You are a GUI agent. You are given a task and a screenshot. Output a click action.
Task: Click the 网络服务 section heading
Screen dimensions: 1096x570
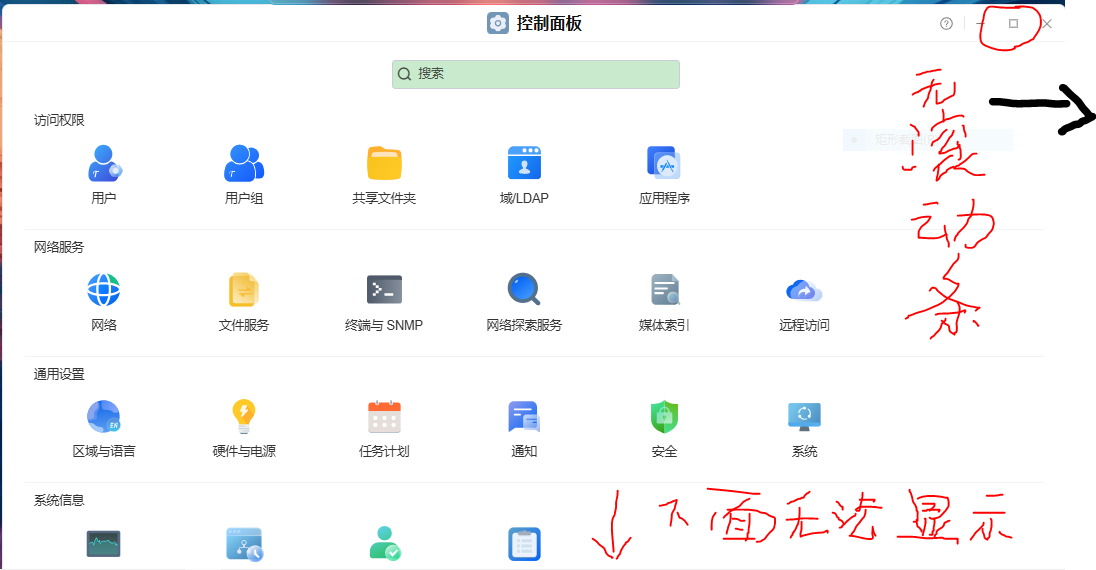[x=59, y=247]
